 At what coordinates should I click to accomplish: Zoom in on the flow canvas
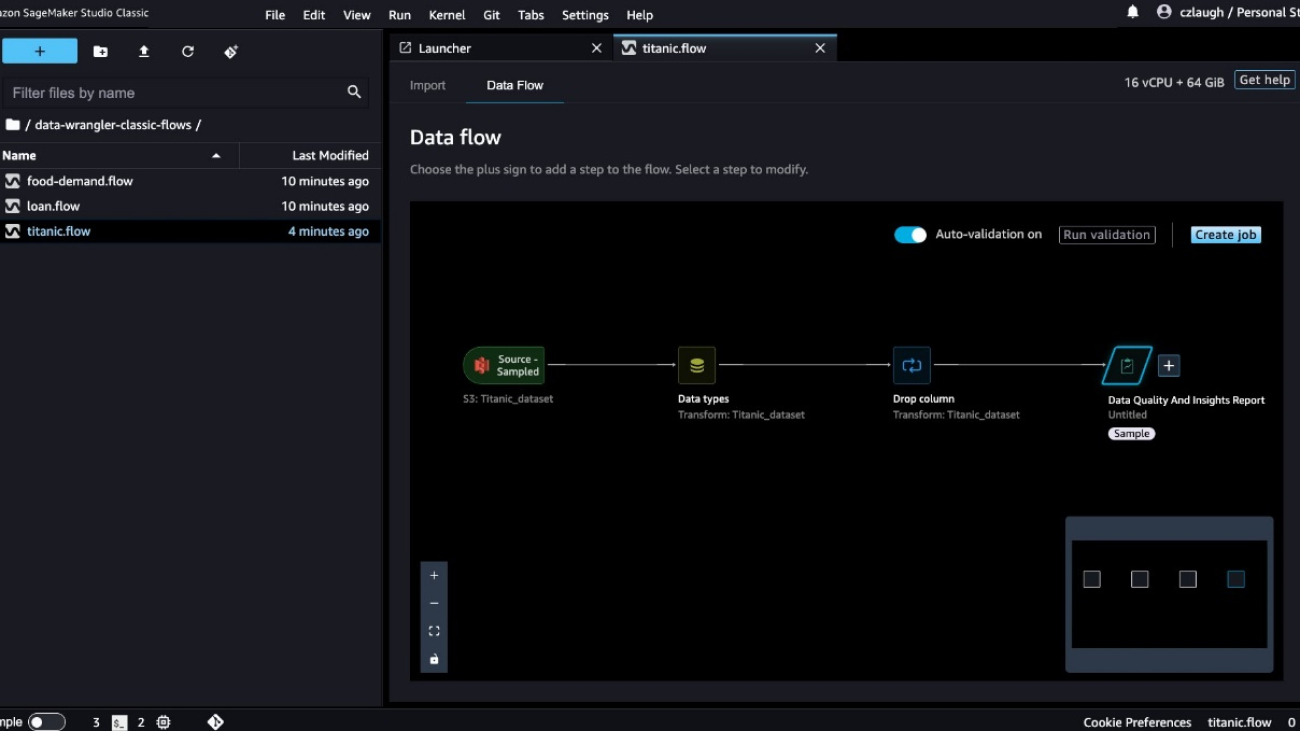[434, 576]
